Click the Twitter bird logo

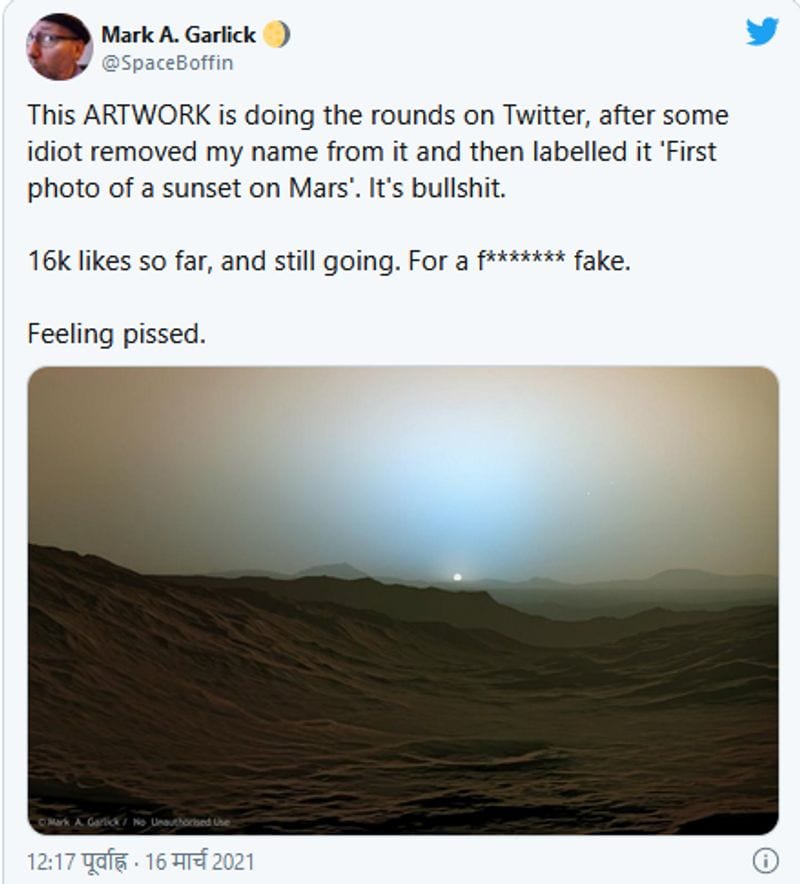762,32
